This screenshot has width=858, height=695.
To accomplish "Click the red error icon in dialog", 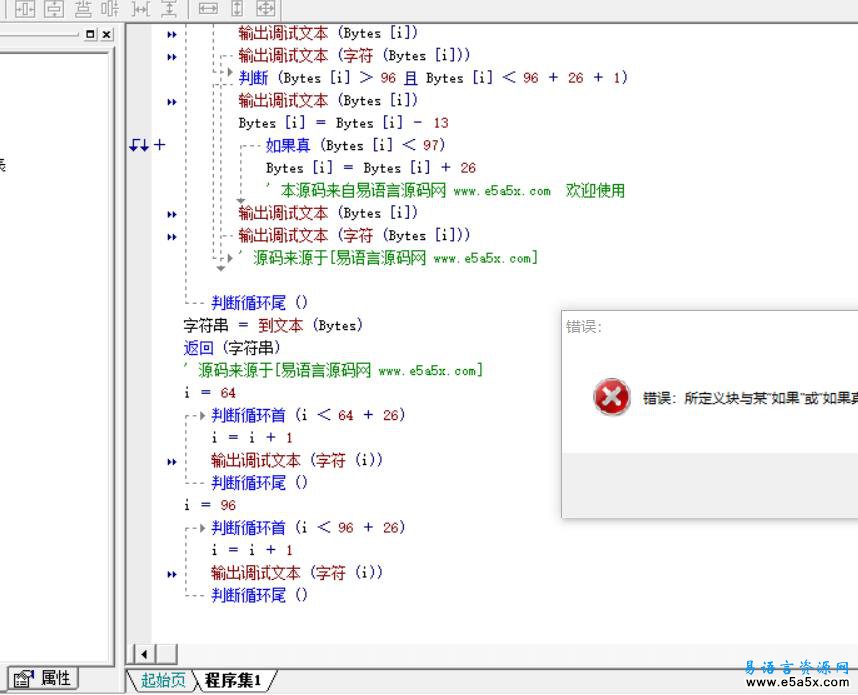I will [611, 397].
